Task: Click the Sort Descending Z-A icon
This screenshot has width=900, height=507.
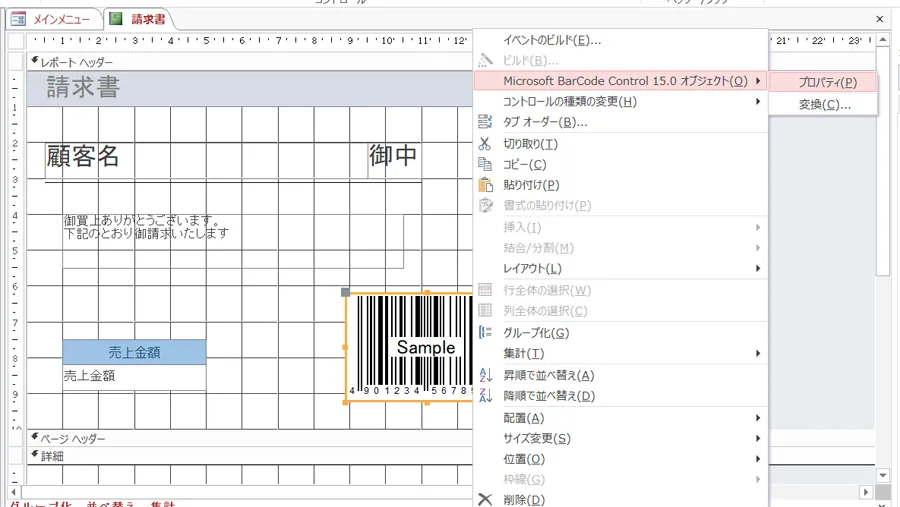Action: [x=486, y=396]
